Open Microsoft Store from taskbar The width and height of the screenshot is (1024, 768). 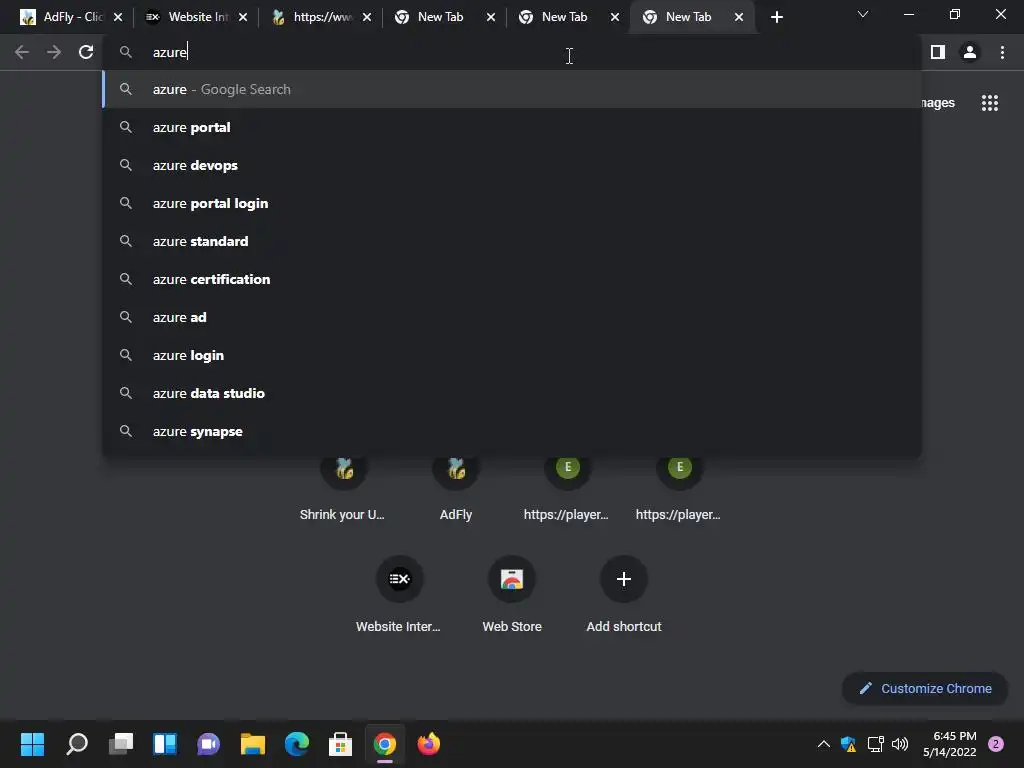[340, 744]
